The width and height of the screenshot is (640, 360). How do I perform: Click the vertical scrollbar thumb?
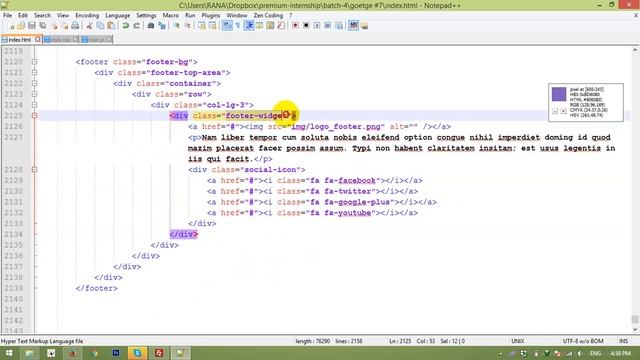[x=635, y=319]
